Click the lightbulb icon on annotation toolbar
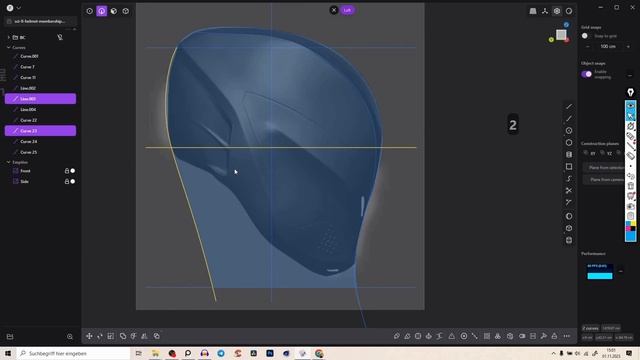The height and width of the screenshot is (360, 640). pyautogui.click(x=631, y=92)
